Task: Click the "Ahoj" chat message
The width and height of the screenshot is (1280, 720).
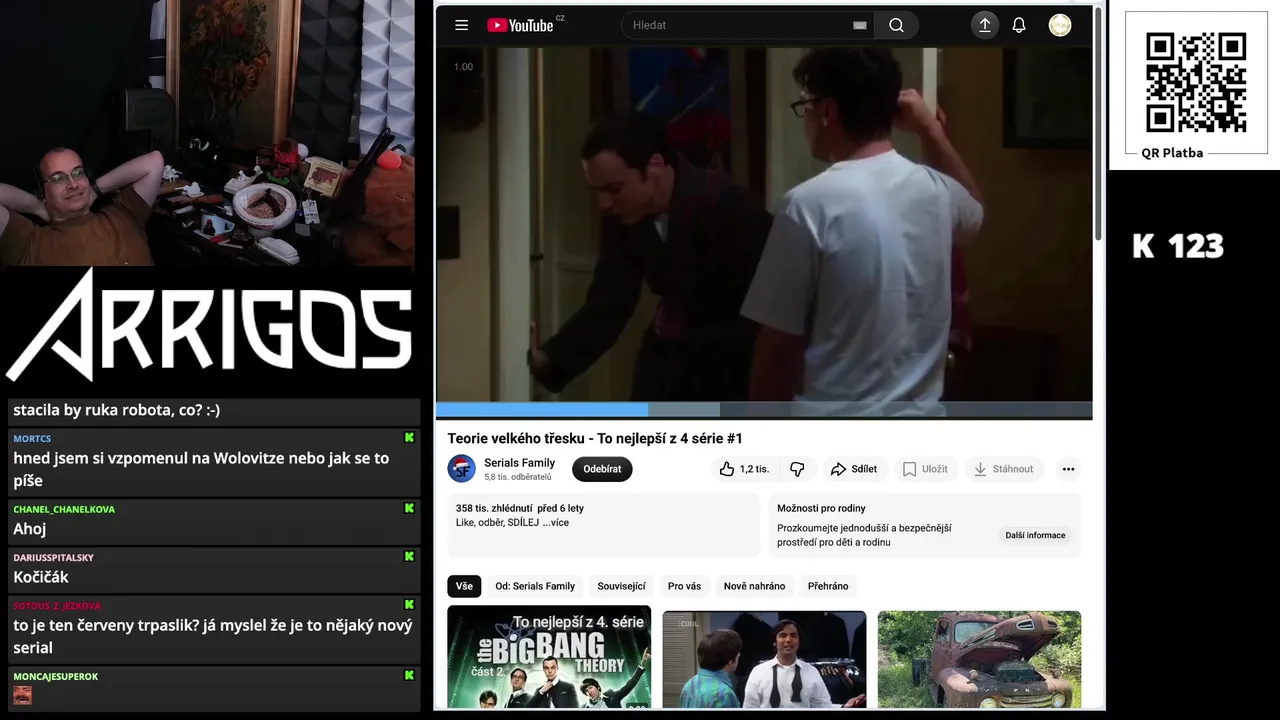Action: pos(30,529)
